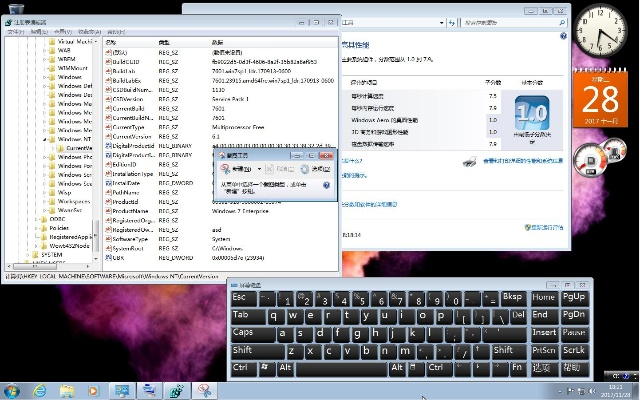Expand the Workspaces registry key
640x400 pixels.
(44, 201)
